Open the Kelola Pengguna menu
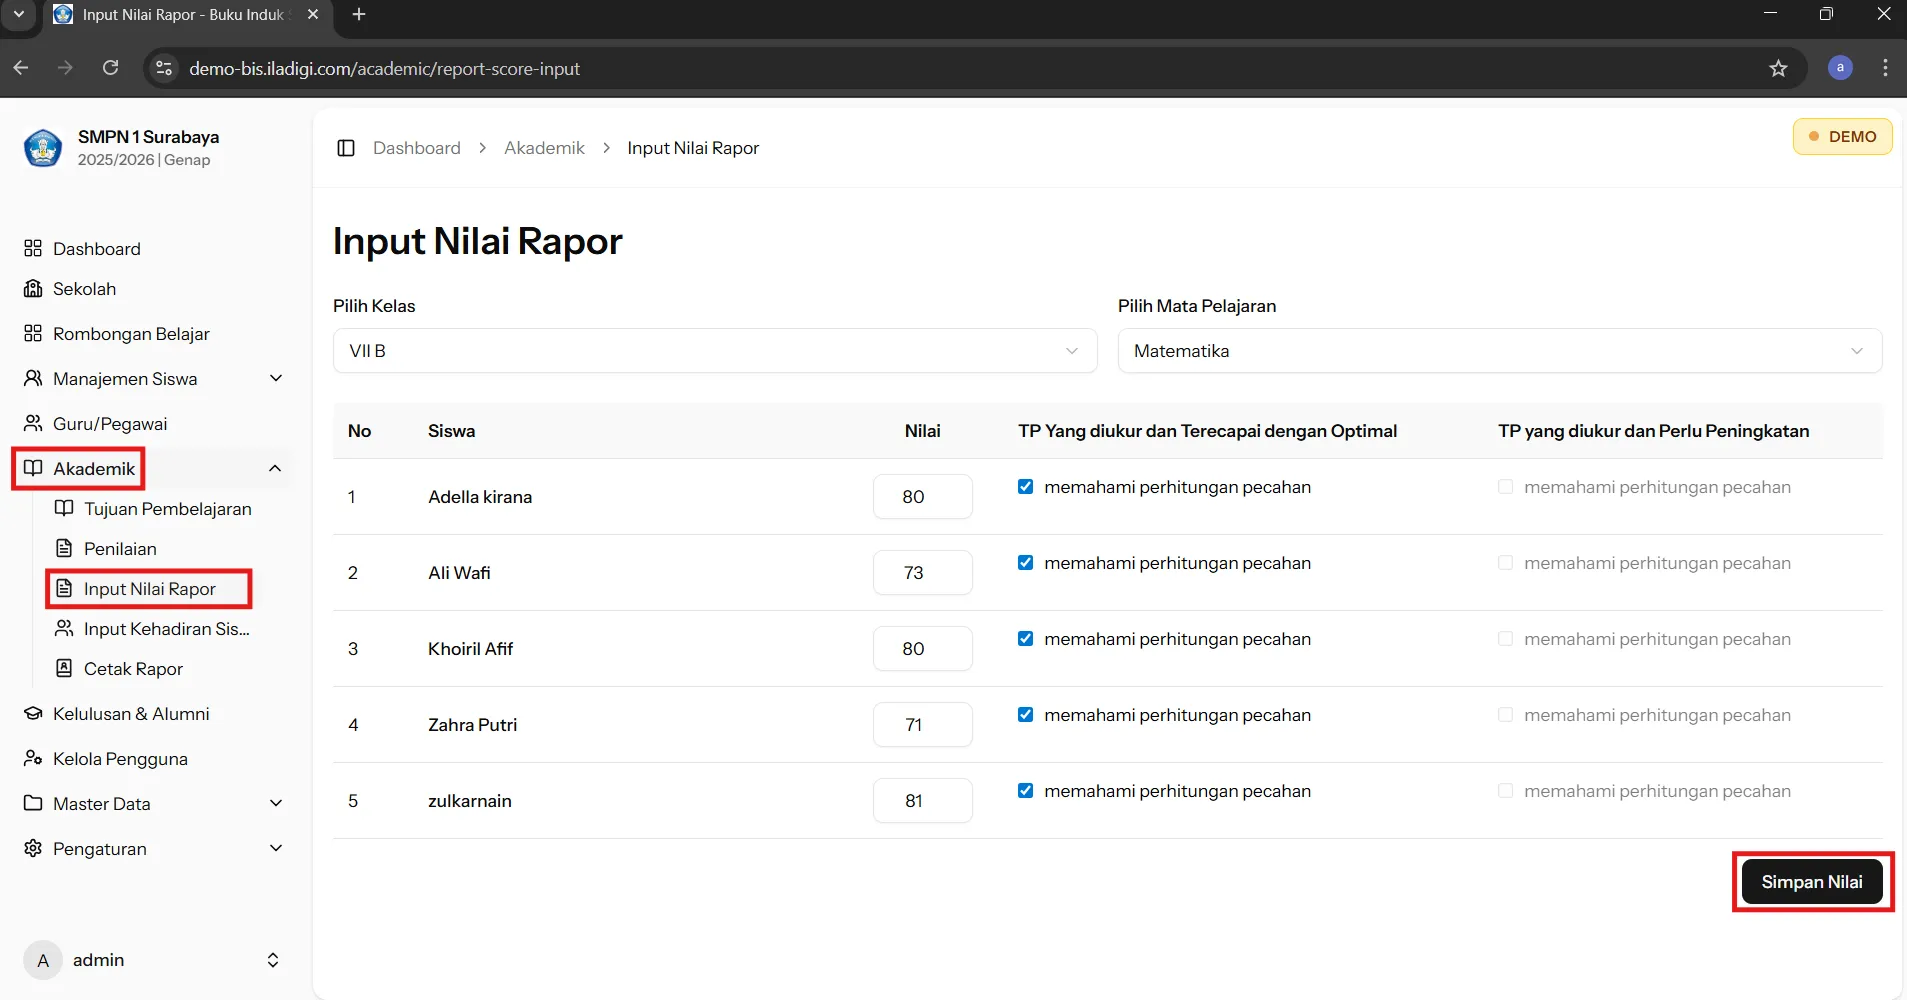This screenshot has width=1907, height=1000. tap(120, 759)
